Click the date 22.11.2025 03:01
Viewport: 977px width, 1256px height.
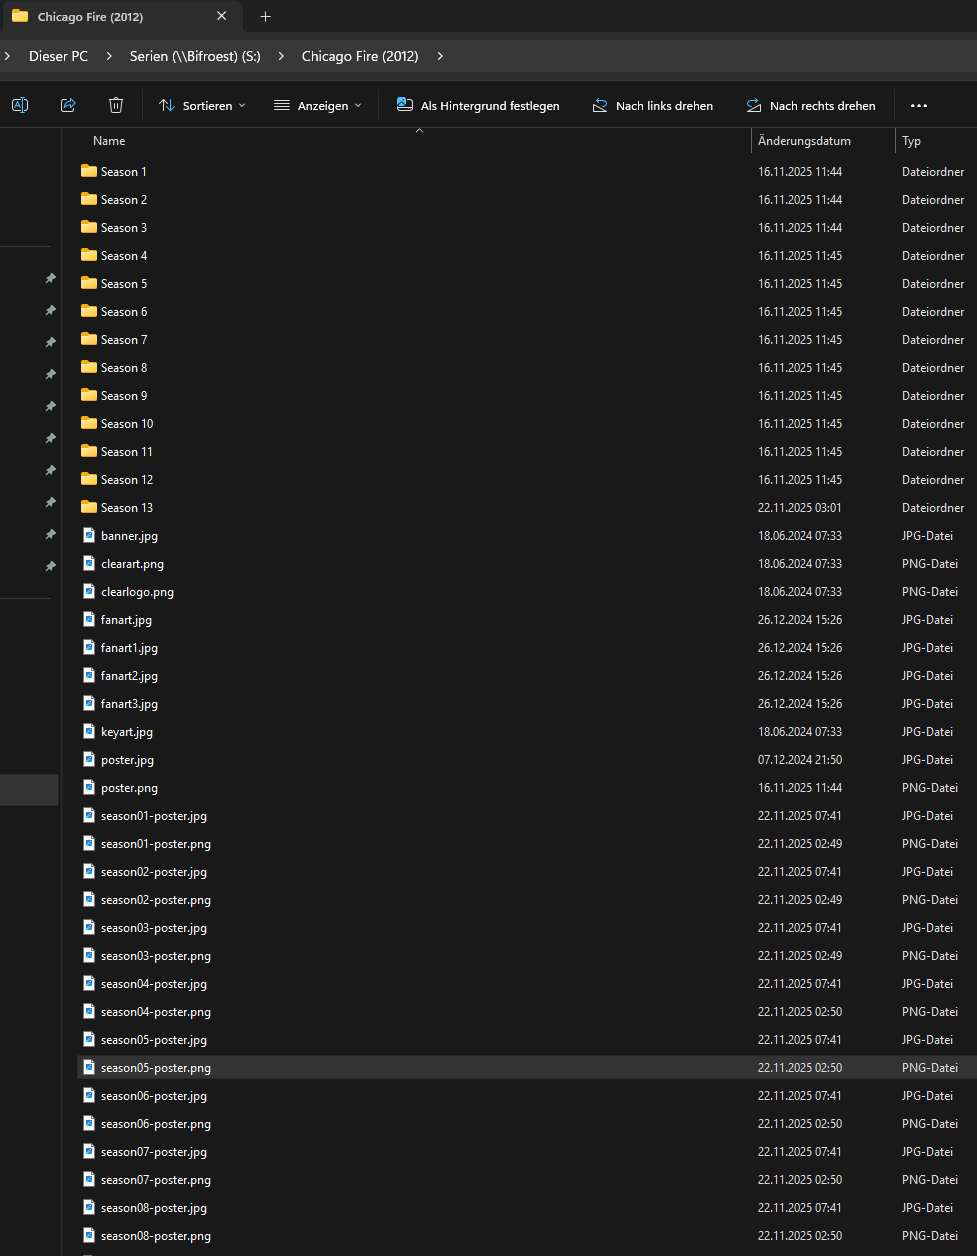click(800, 508)
